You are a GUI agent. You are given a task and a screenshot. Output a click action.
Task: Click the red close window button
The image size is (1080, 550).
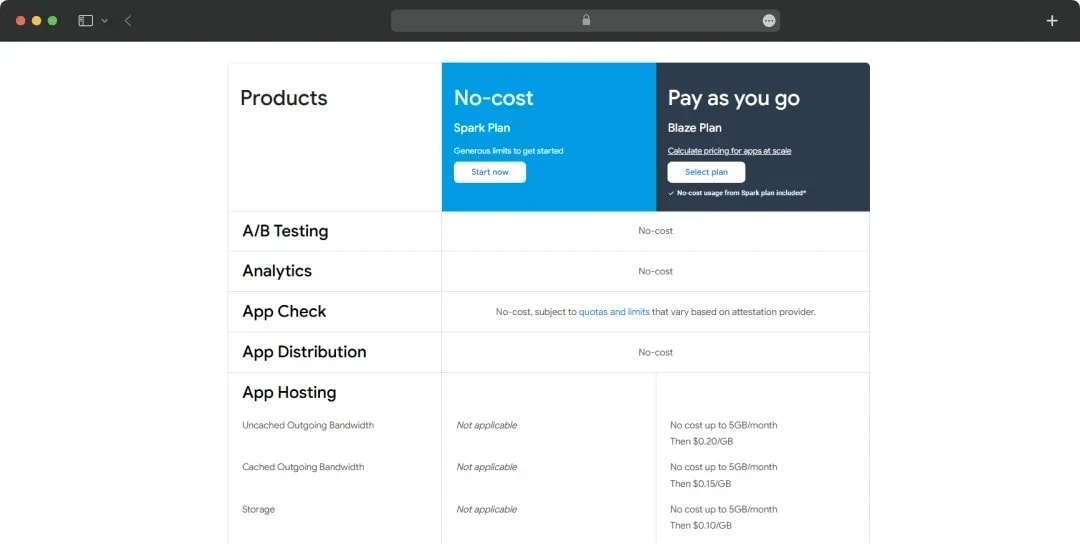pos(21,21)
